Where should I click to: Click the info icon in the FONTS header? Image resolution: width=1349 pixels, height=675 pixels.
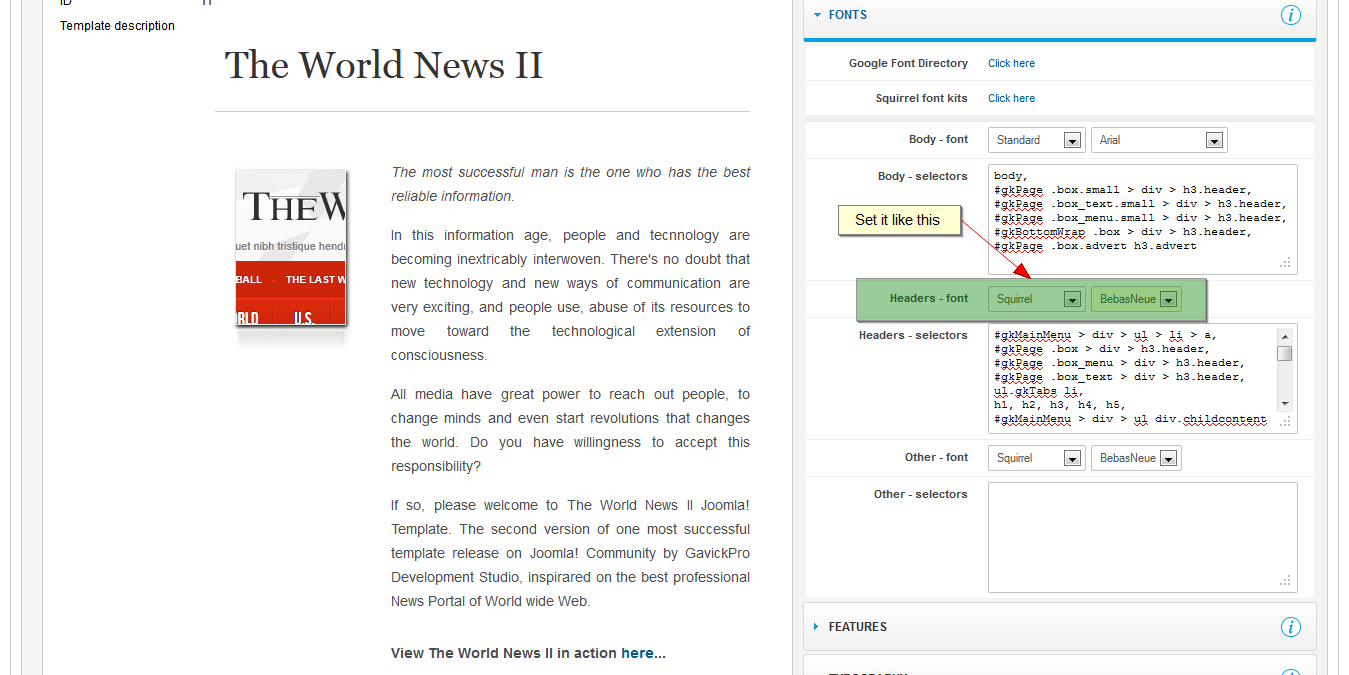click(x=1291, y=15)
